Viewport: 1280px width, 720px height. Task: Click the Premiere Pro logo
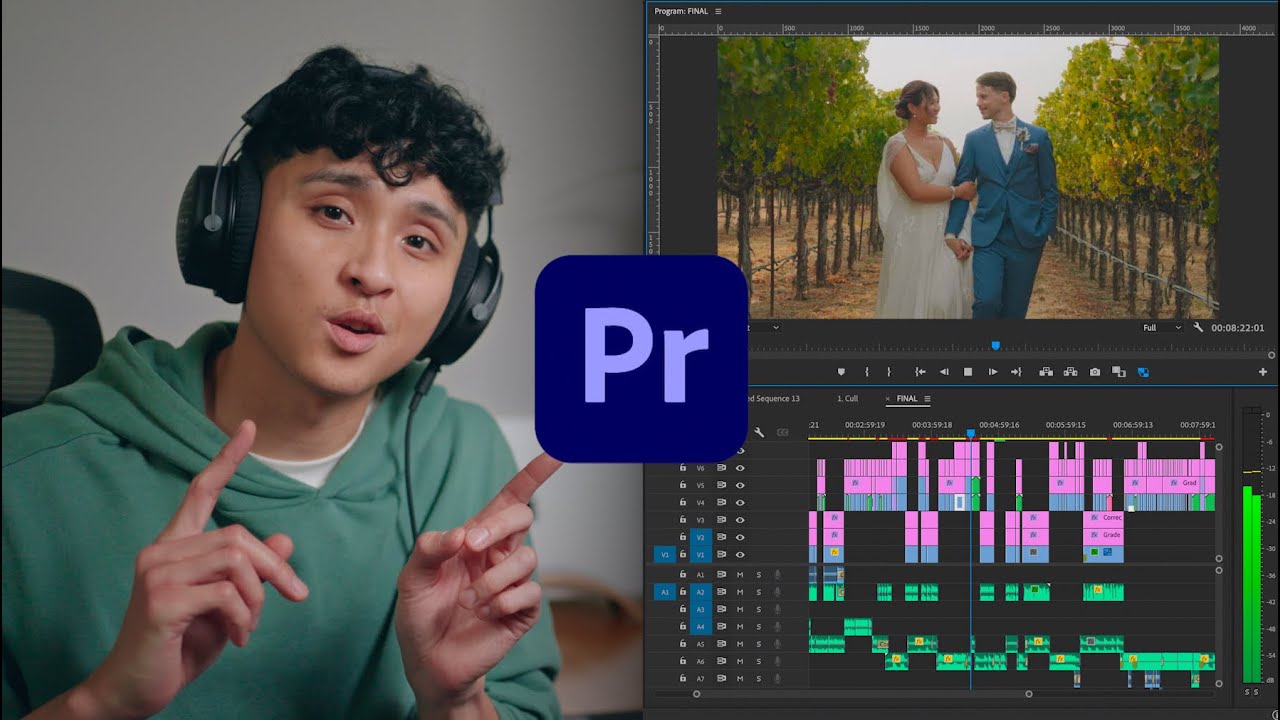[x=641, y=357]
